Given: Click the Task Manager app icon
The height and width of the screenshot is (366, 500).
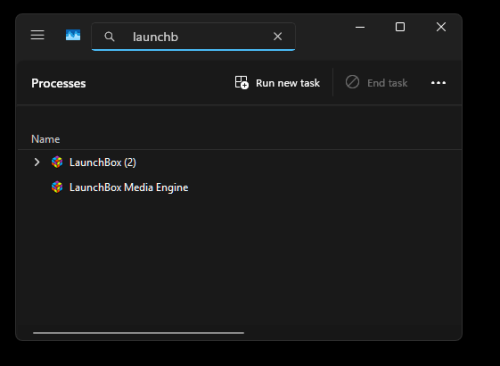Looking at the screenshot, I should [x=73, y=35].
